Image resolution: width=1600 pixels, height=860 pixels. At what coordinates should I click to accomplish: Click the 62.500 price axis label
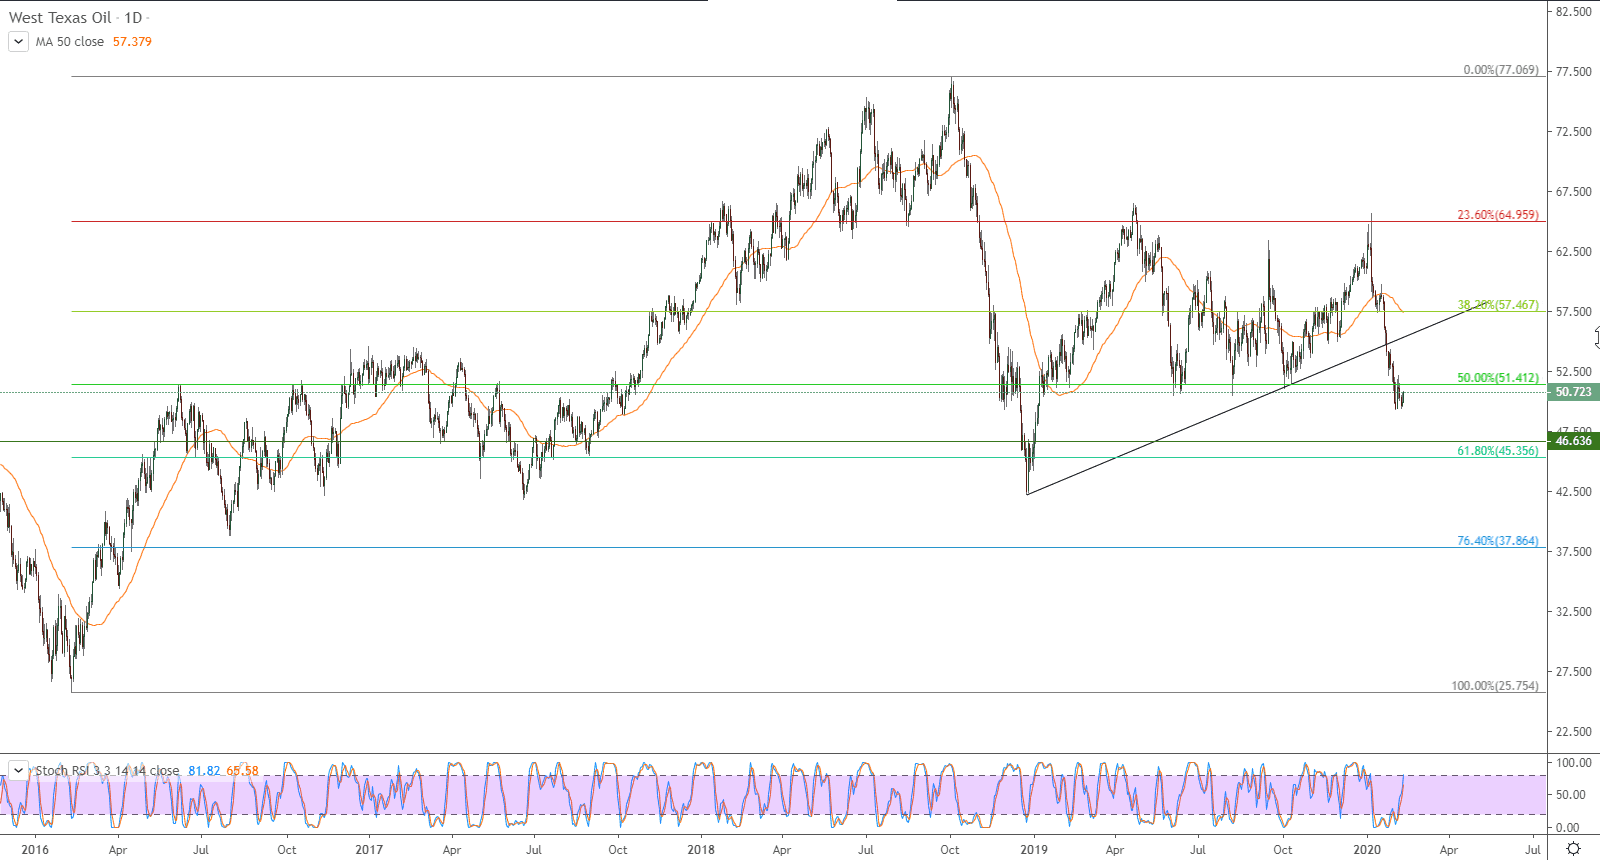point(1573,252)
